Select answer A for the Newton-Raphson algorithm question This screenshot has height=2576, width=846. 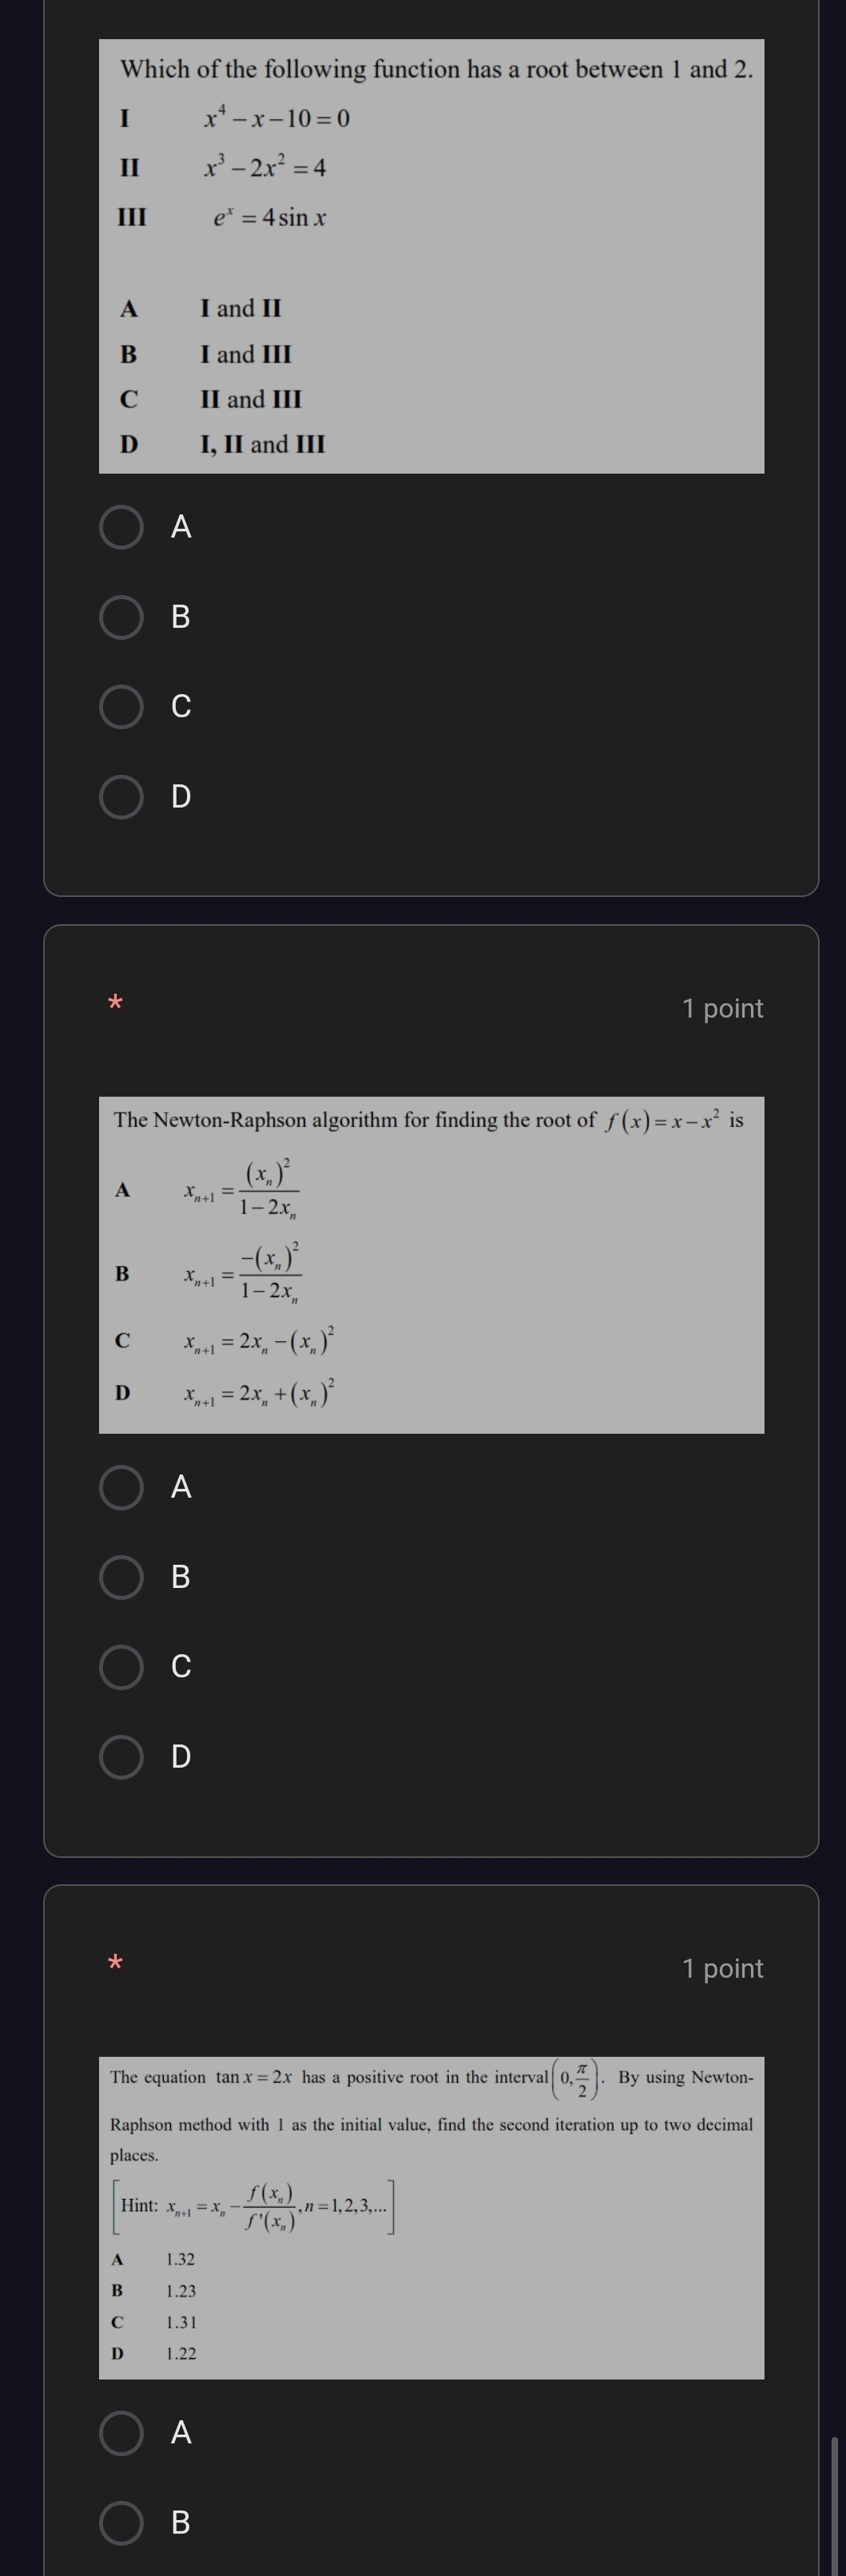(122, 1487)
